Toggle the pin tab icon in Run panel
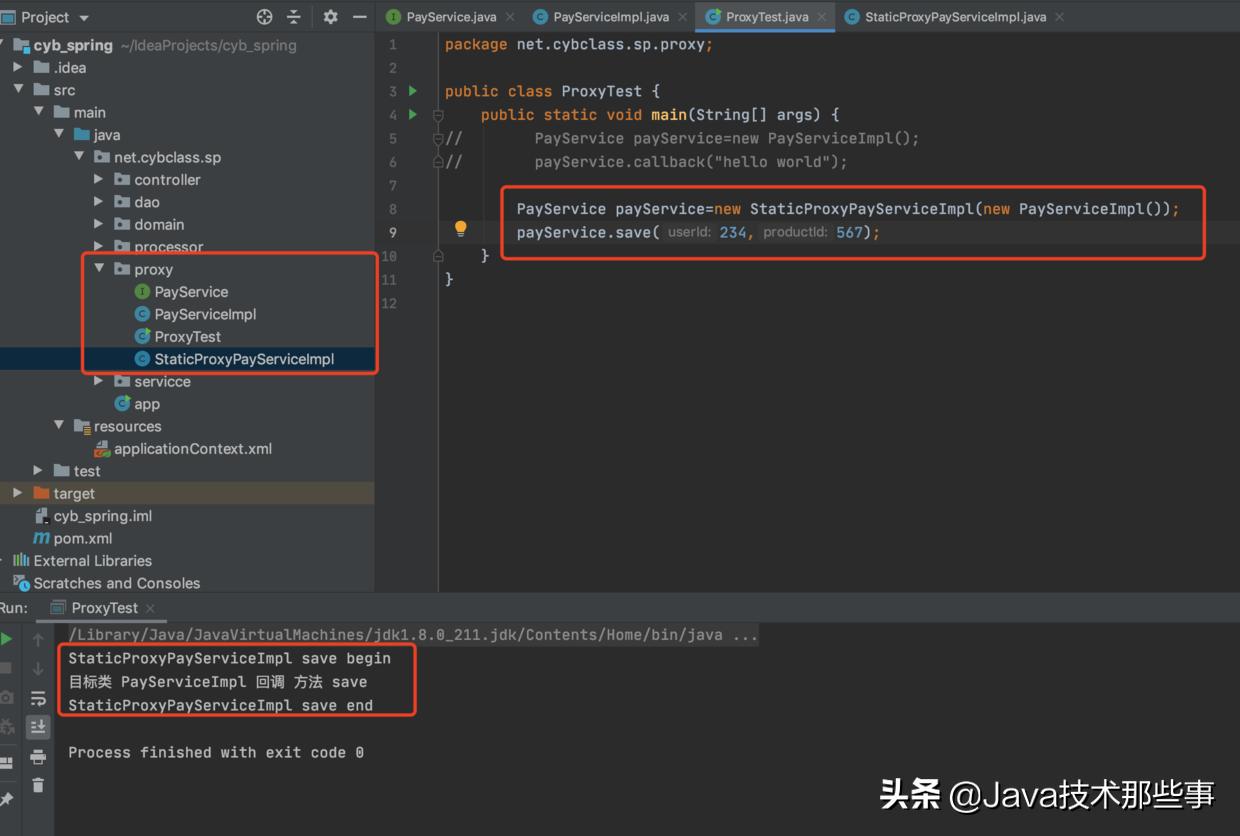Screen dimensions: 1240x836 pyautogui.click(x=7, y=798)
